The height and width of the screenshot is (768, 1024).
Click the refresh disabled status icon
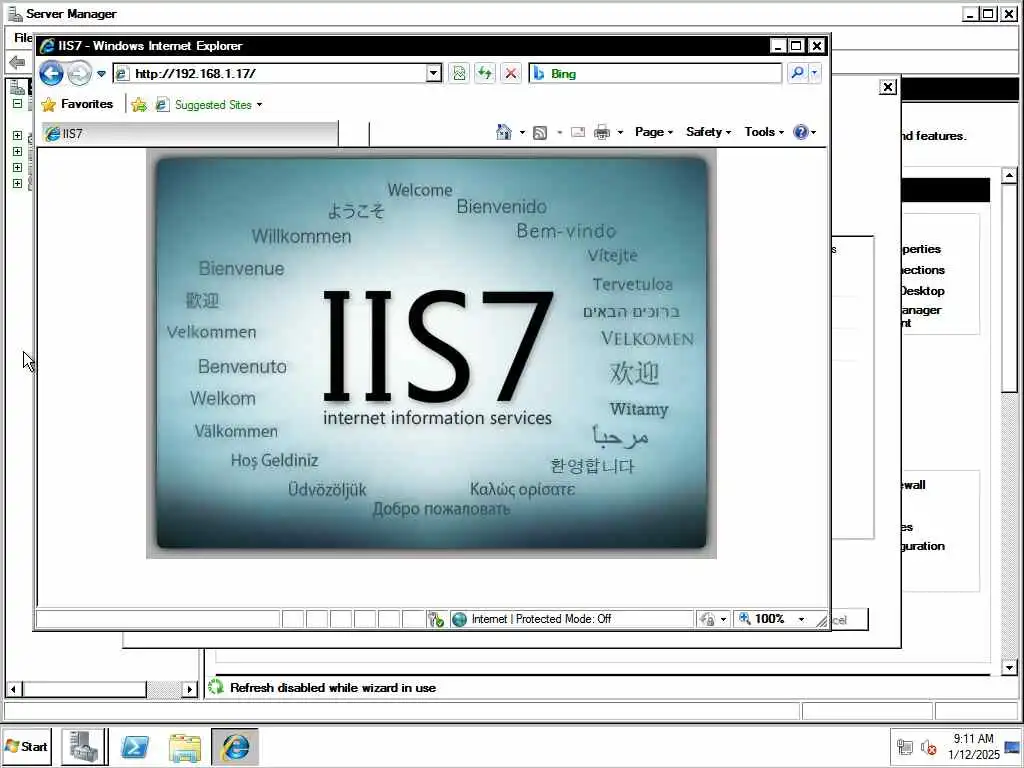[x=216, y=687]
